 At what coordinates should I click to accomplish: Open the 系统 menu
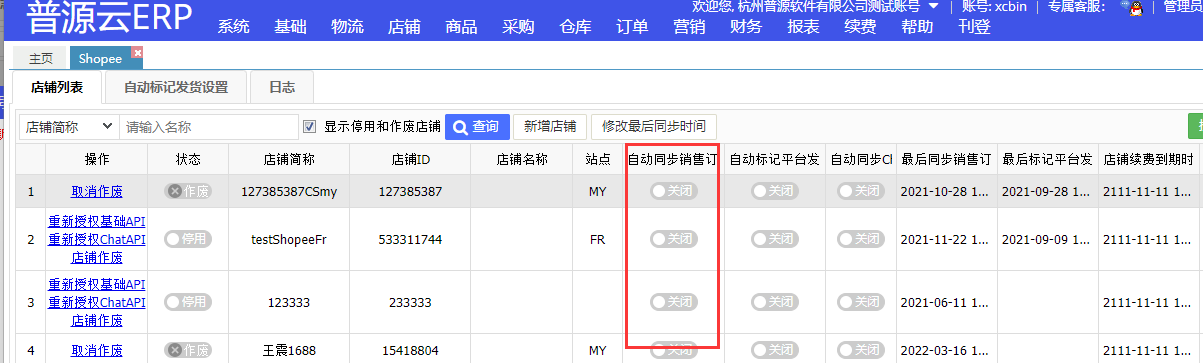[x=234, y=27]
